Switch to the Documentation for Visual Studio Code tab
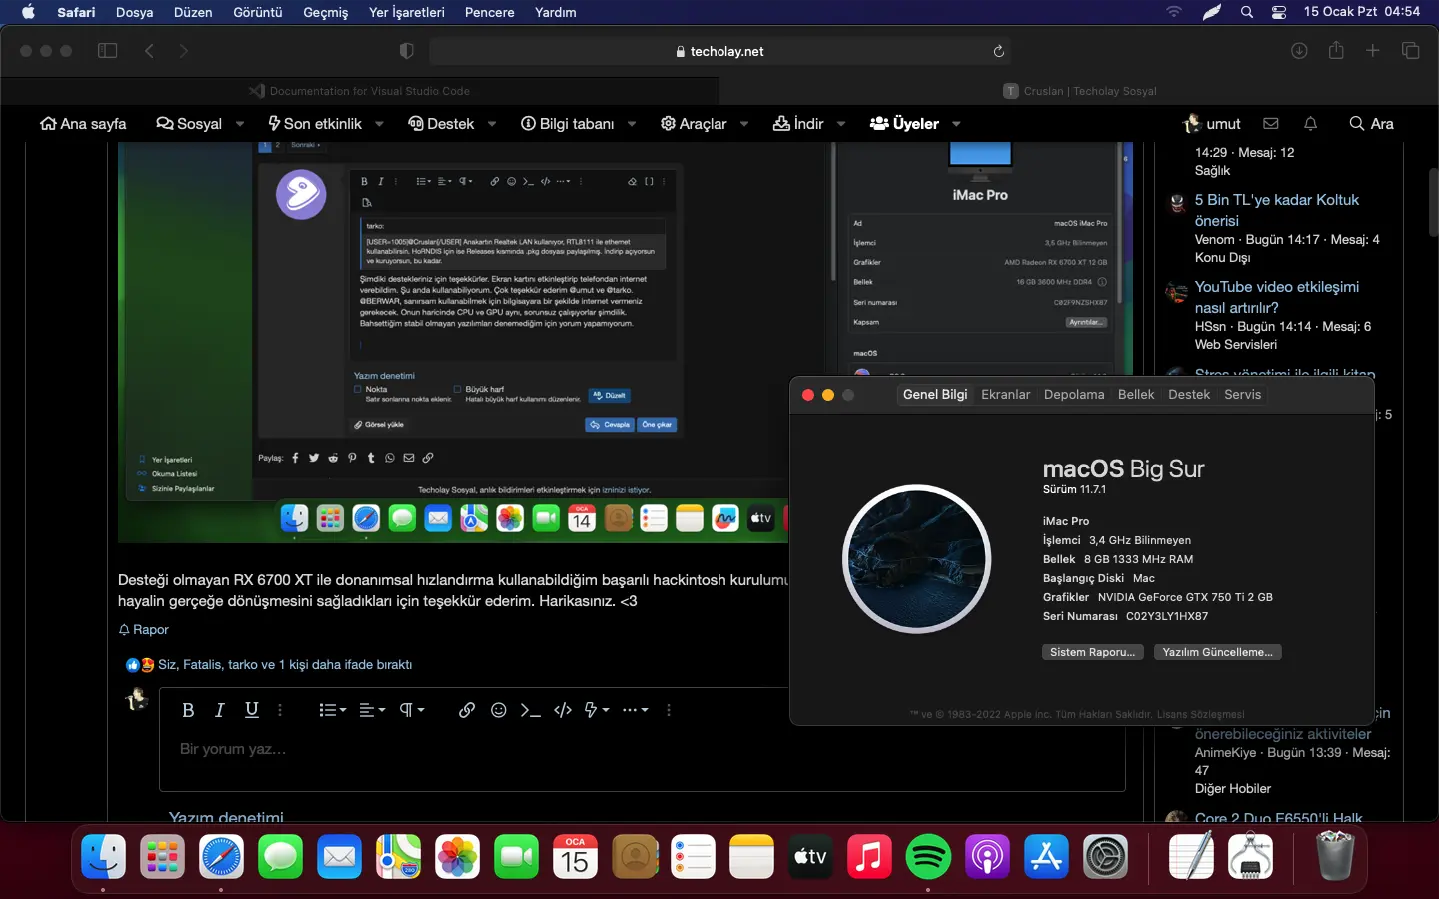Image resolution: width=1439 pixels, height=899 pixels. [360, 91]
